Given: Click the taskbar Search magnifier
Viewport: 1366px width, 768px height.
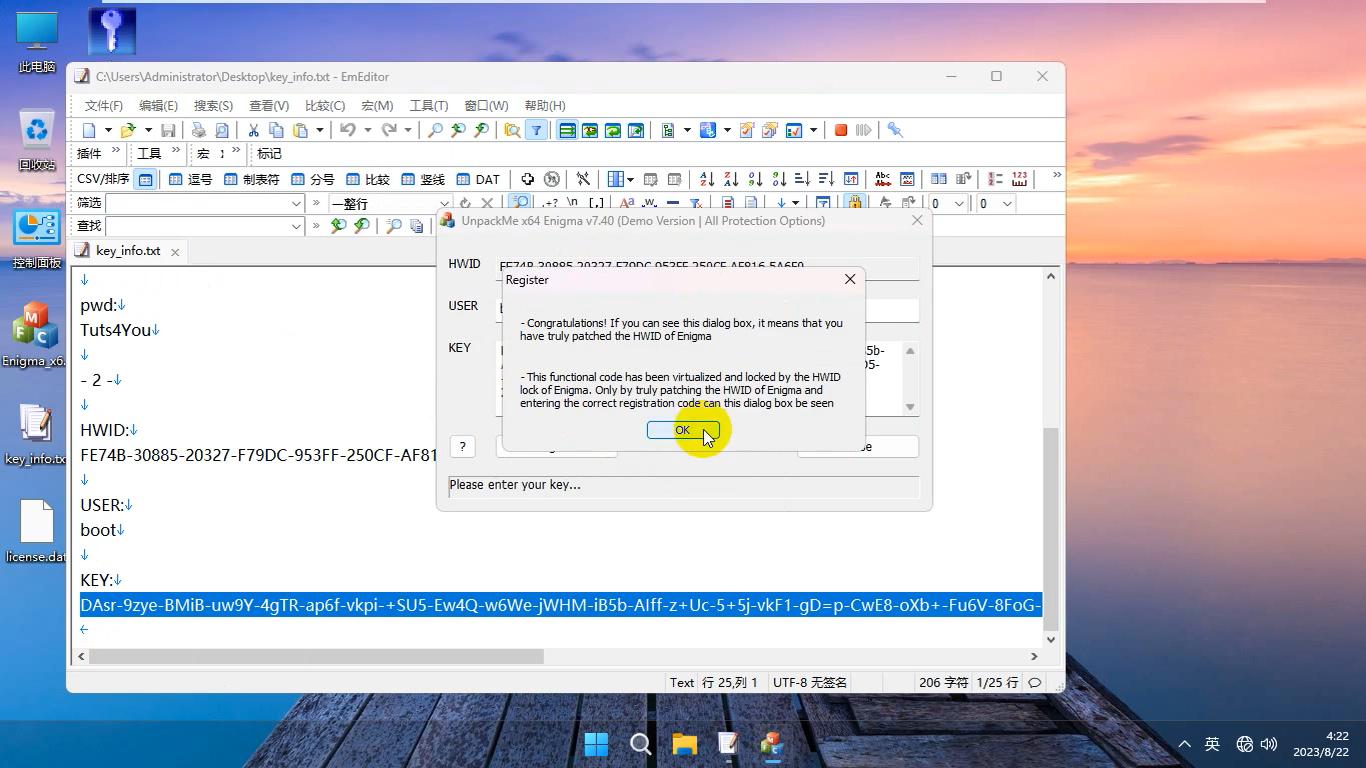Looking at the screenshot, I should pyautogui.click(x=641, y=744).
